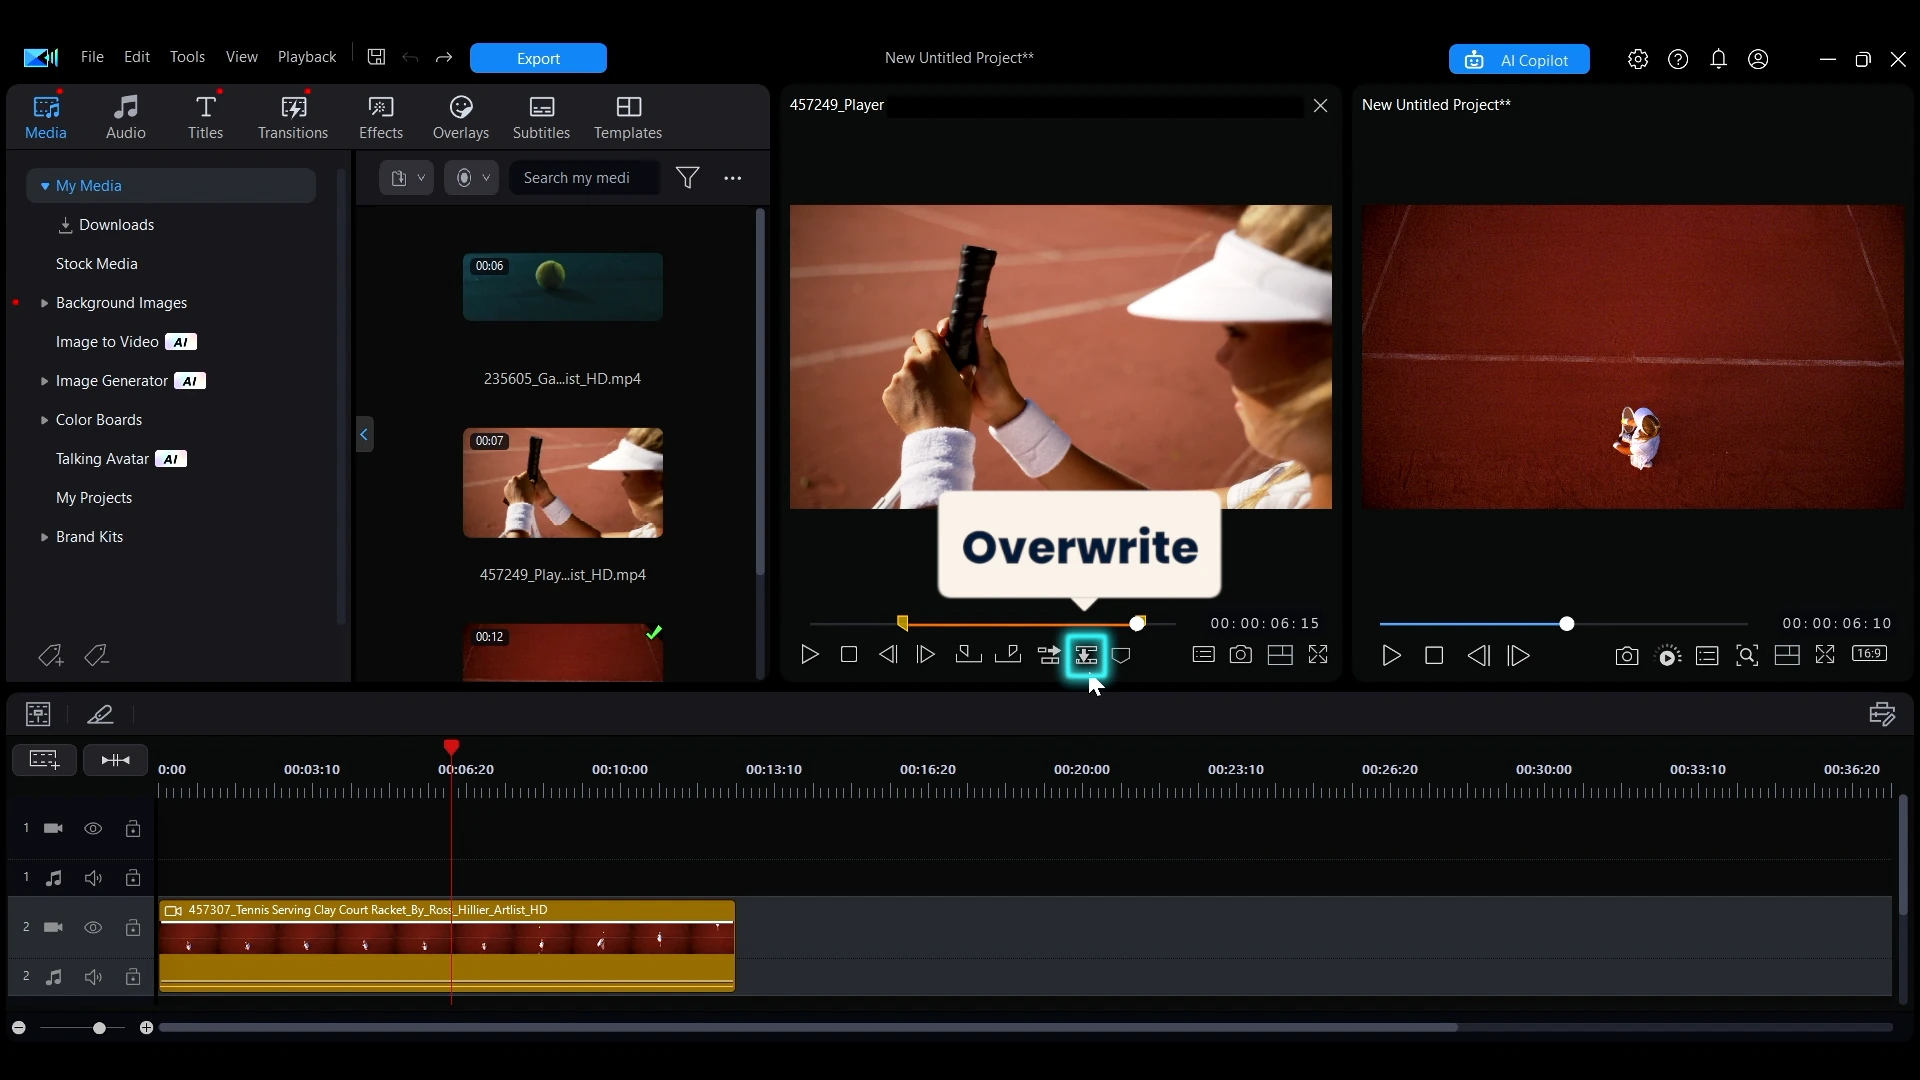Play the 457249_Player source clip
The height and width of the screenshot is (1080, 1920).
pyautogui.click(x=810, y=655)
